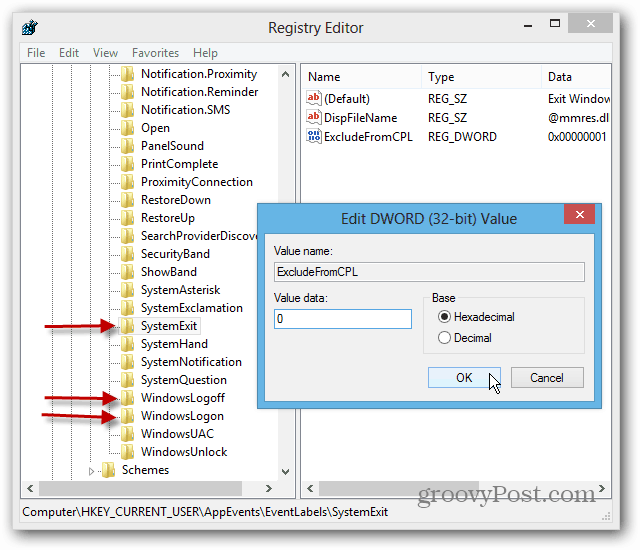Click the SecurityBand folder icon

pos(127,254)
